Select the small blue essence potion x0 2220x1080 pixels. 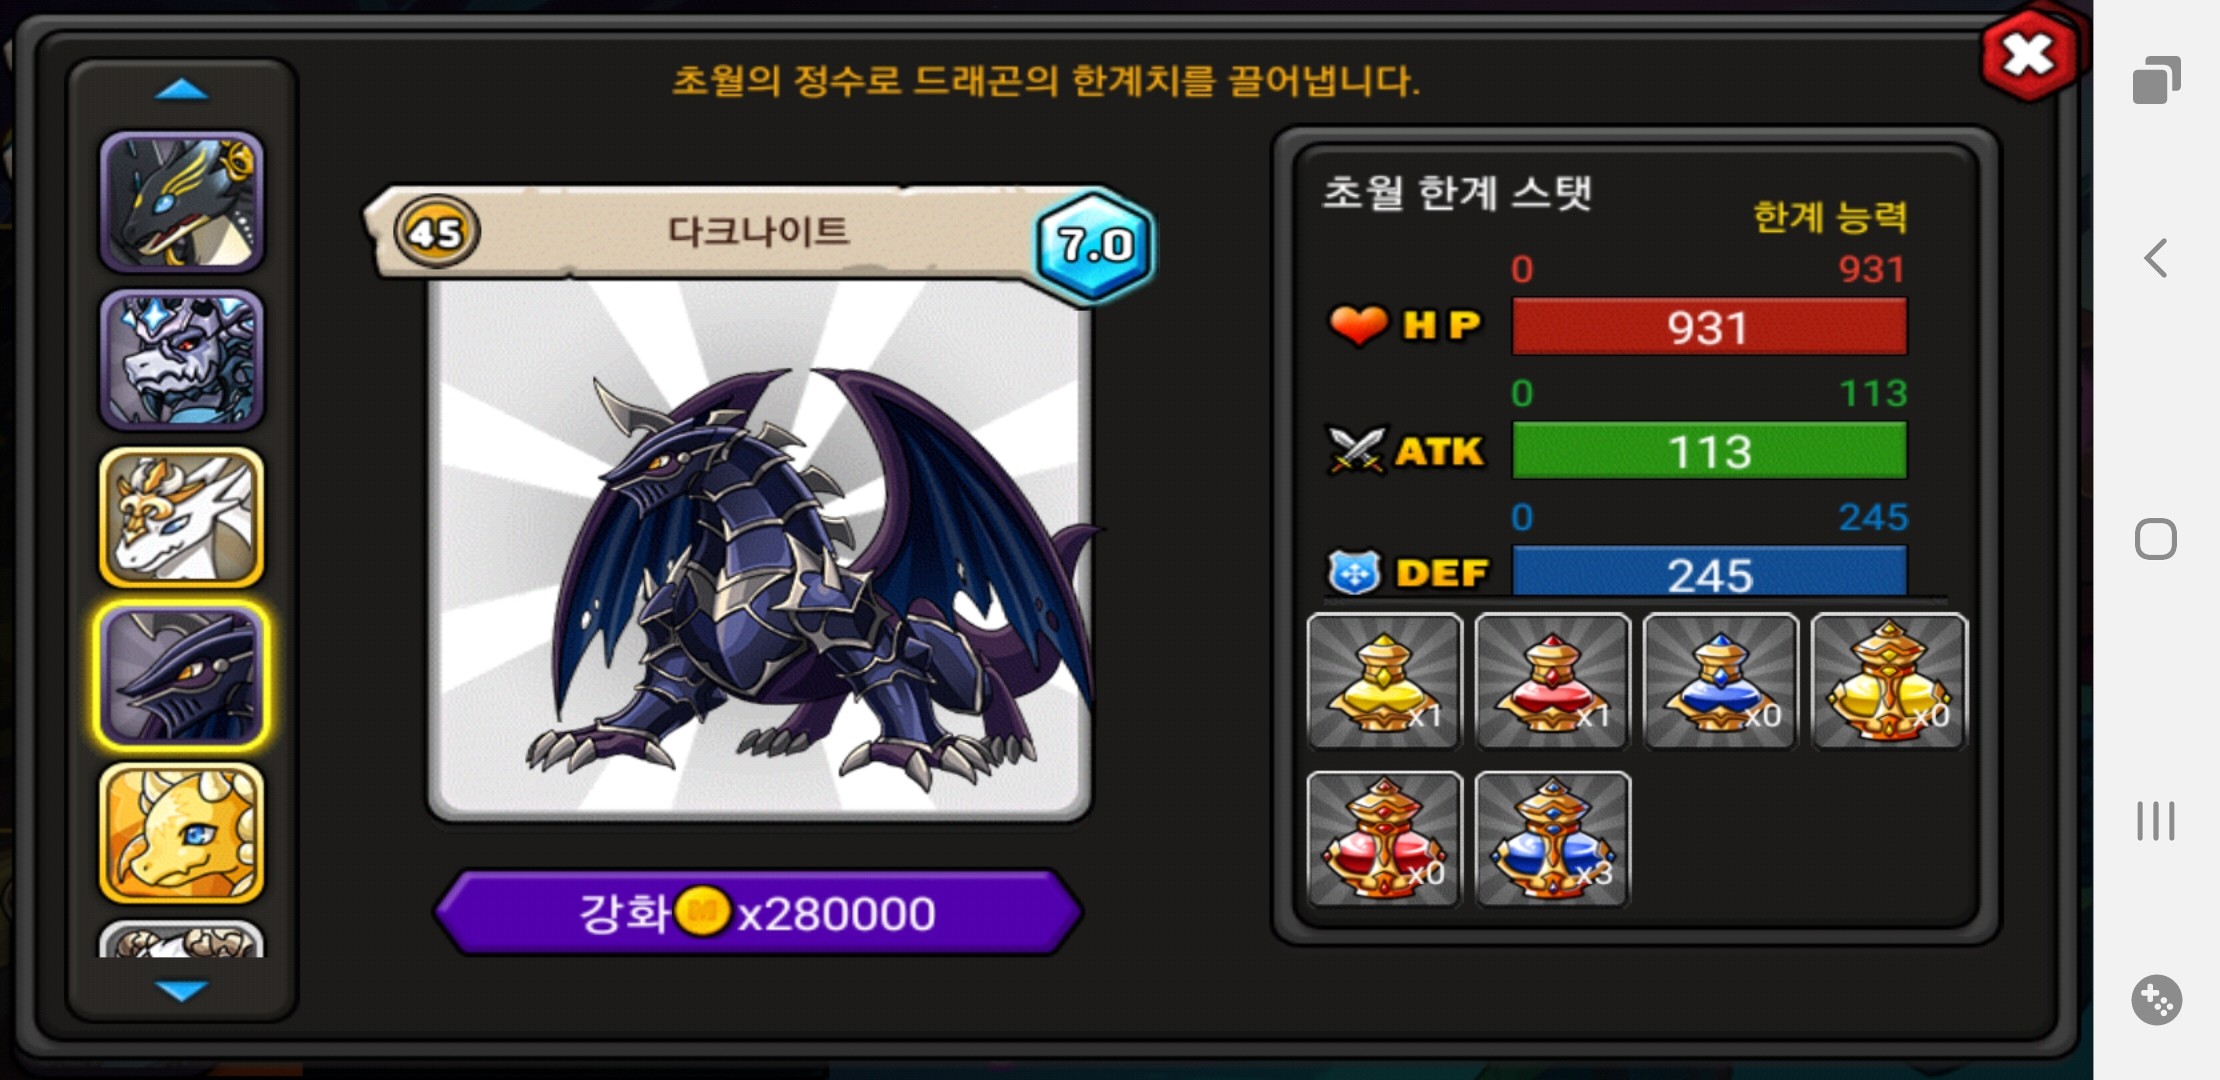pyautogui.click(x=1720, y=681)
